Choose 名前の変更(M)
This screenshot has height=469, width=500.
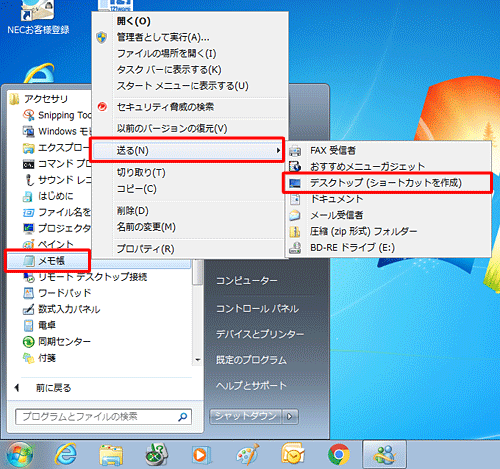tap(146, 227)
